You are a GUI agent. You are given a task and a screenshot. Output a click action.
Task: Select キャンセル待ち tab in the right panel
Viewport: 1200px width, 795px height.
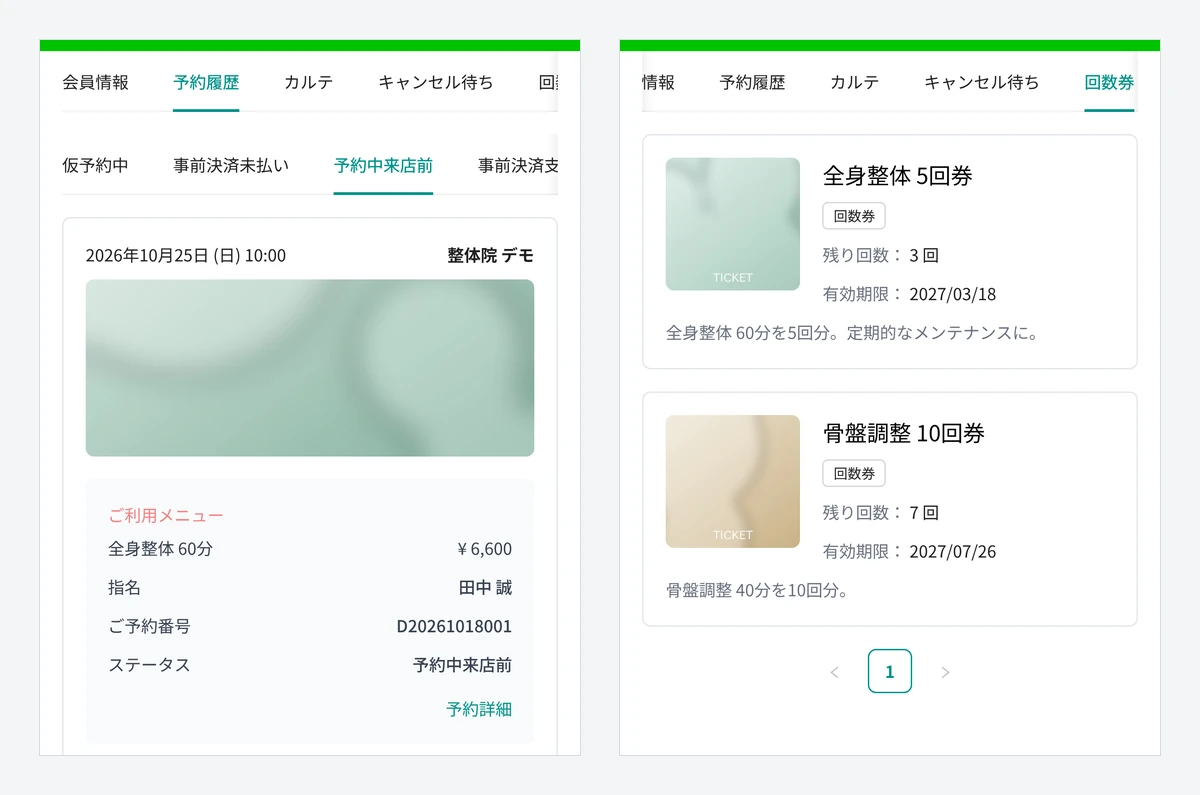982,83
